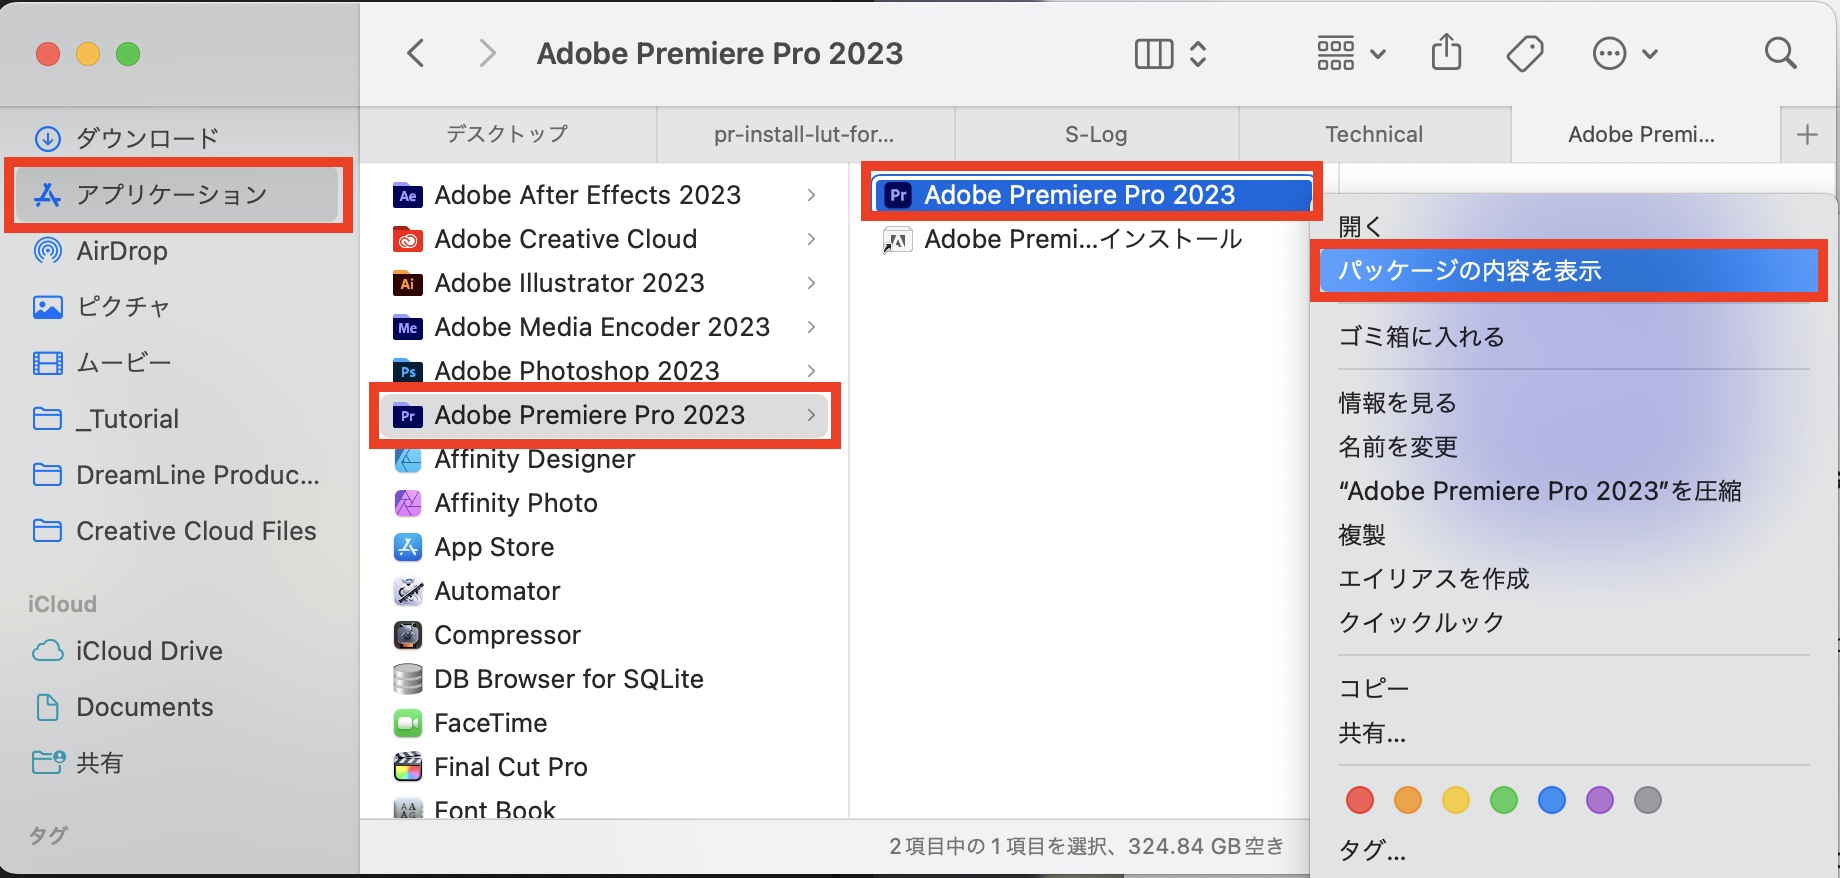Click the Finder search magnifier icon

(x=1780, y=53)
